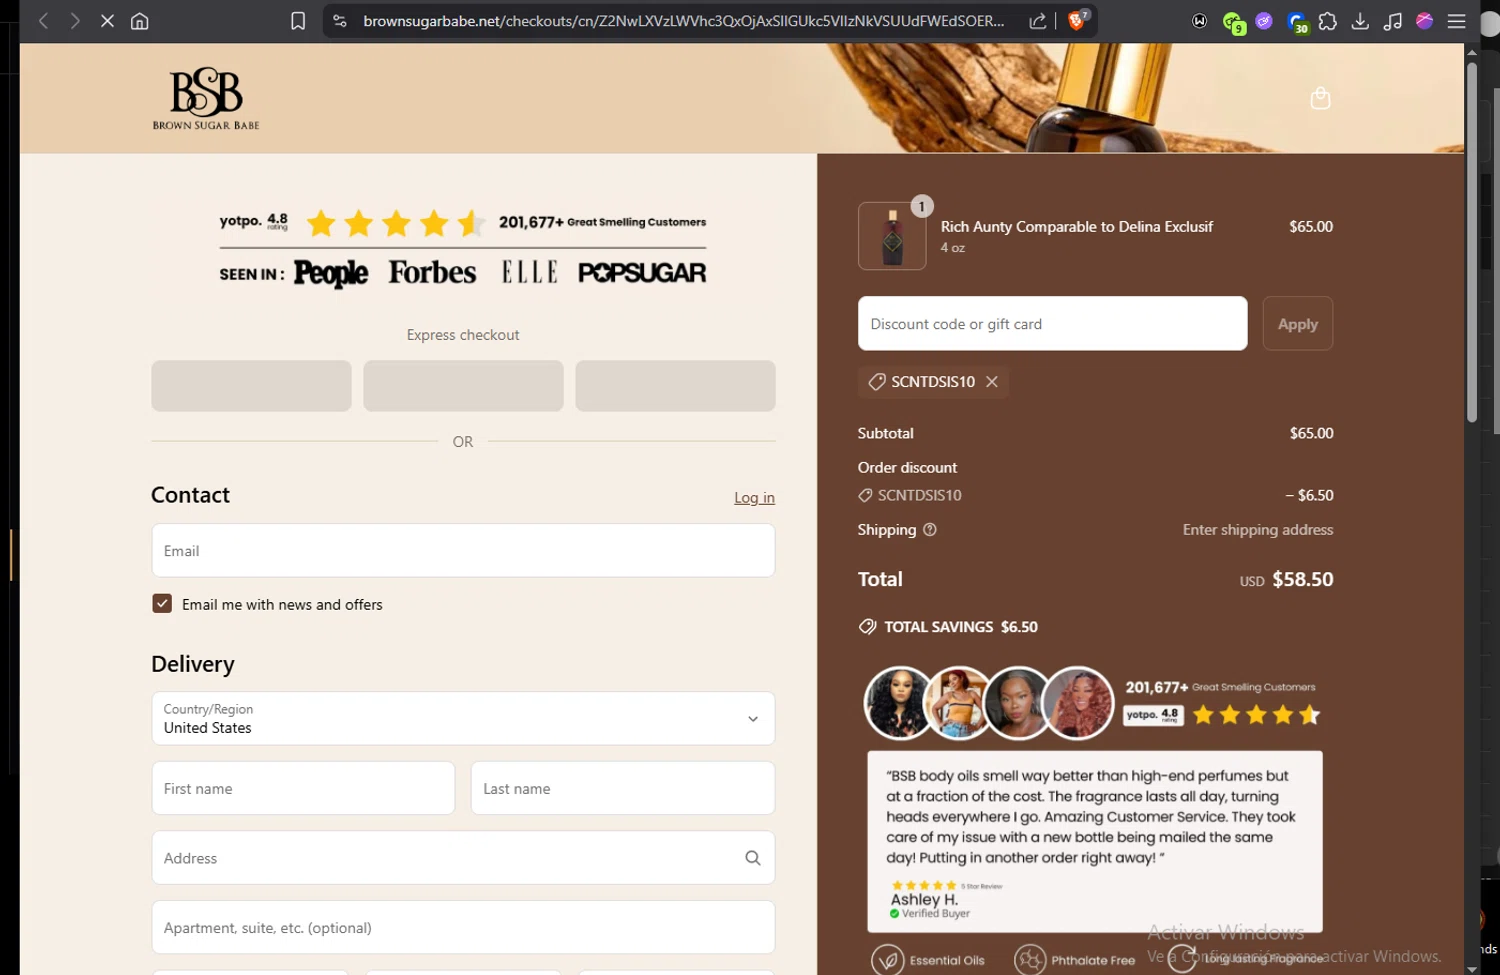
Task: Go back in browser history
Action: pyautogui.click(x=43, y=21)
